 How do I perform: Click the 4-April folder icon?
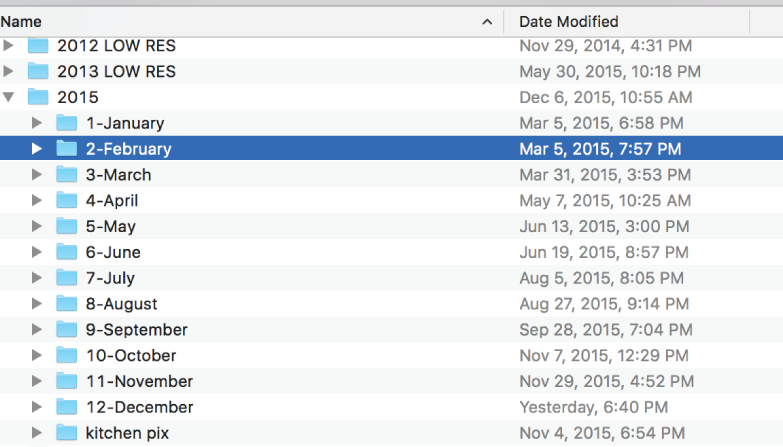click(x=66, y=200)
